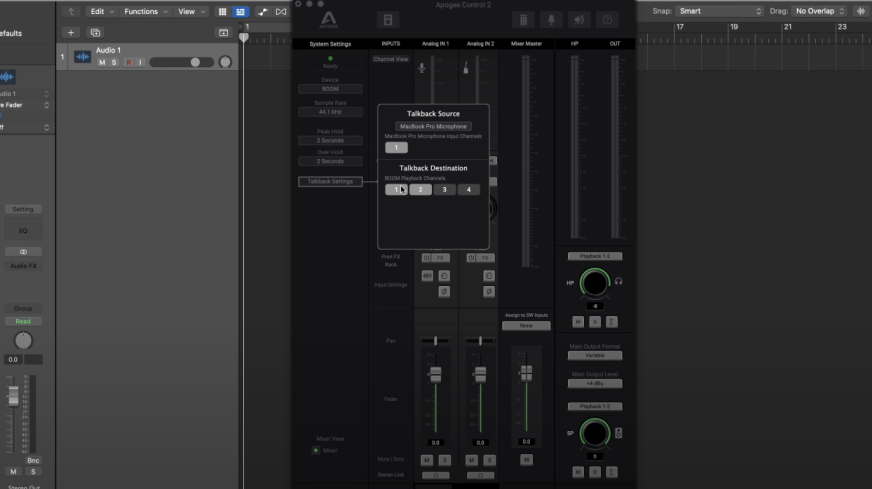This screenshot has width=872, height=489.
Task: Enable 48V phantom power on Analog IN 1
Action: click(427, 275)
